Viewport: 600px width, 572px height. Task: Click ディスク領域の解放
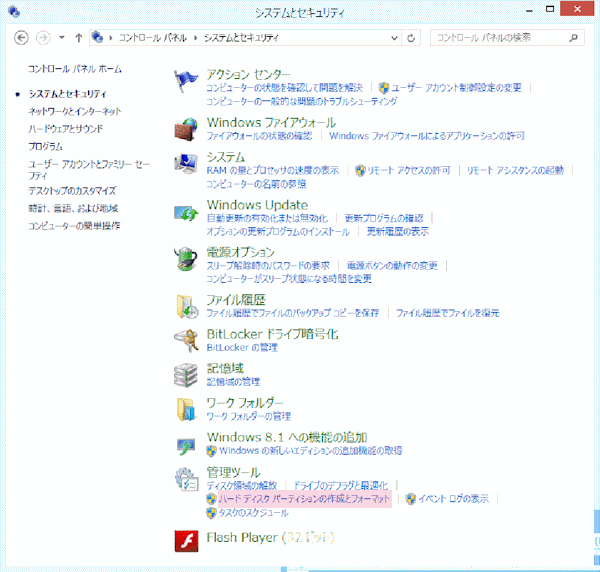coord(242,486)
